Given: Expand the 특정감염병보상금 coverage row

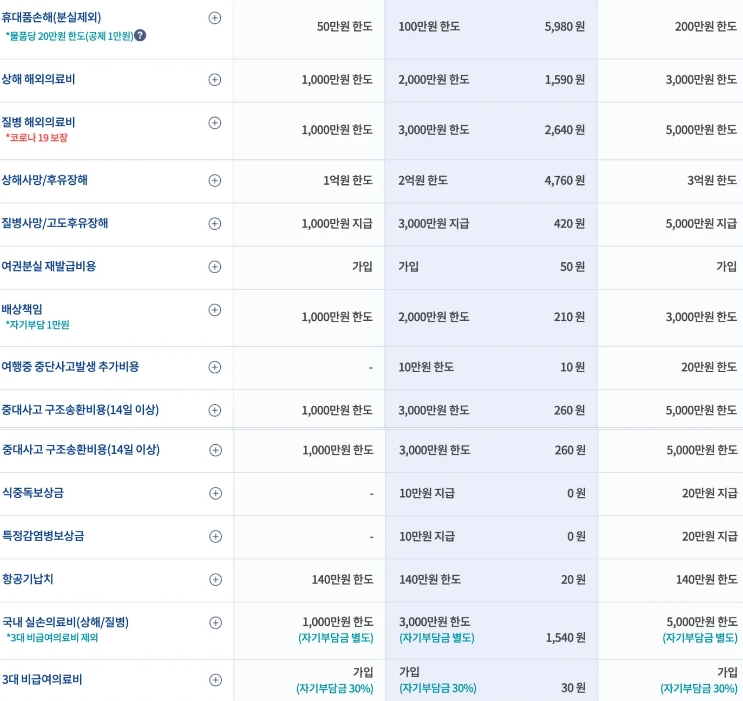Looking at the screenshot, I should coord(214,536).
